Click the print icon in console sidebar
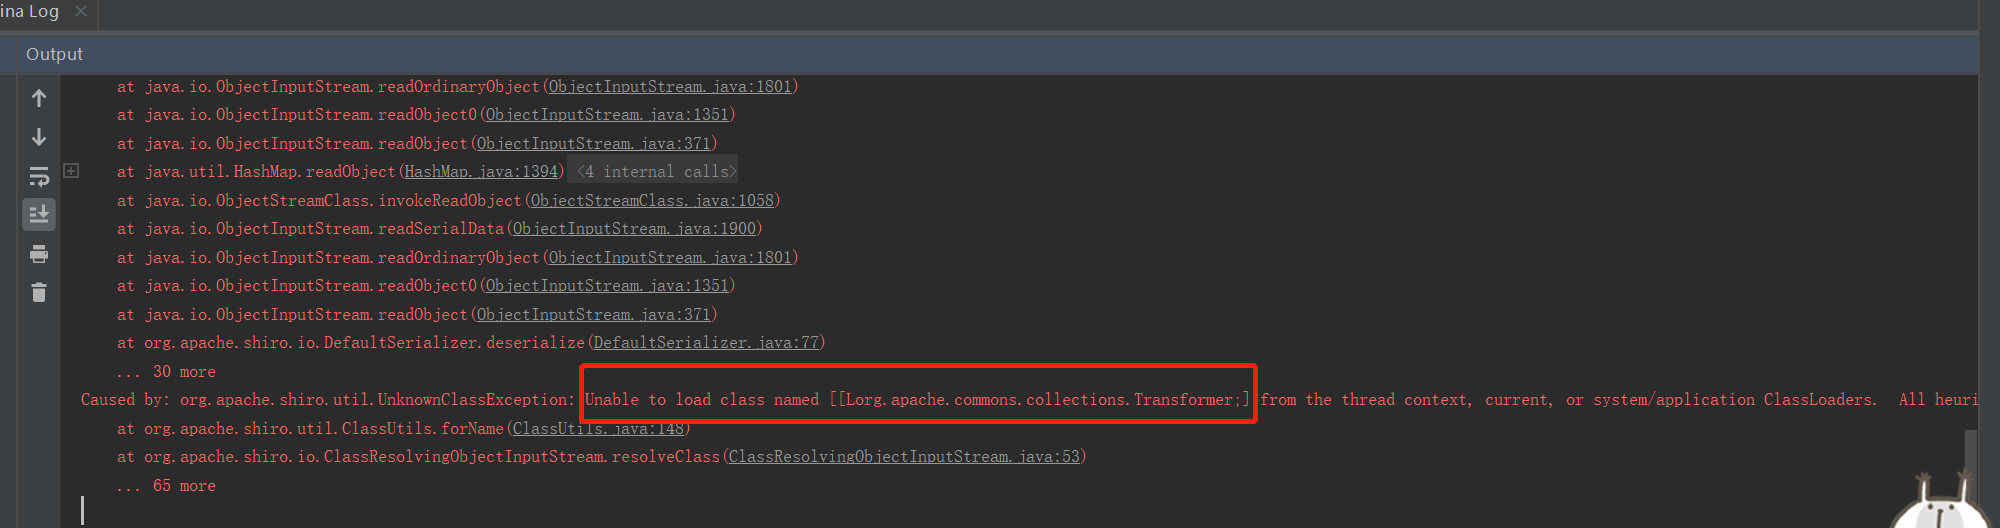Image resolution: width=2000 pixels, height=528 pixels. (39, 254)
